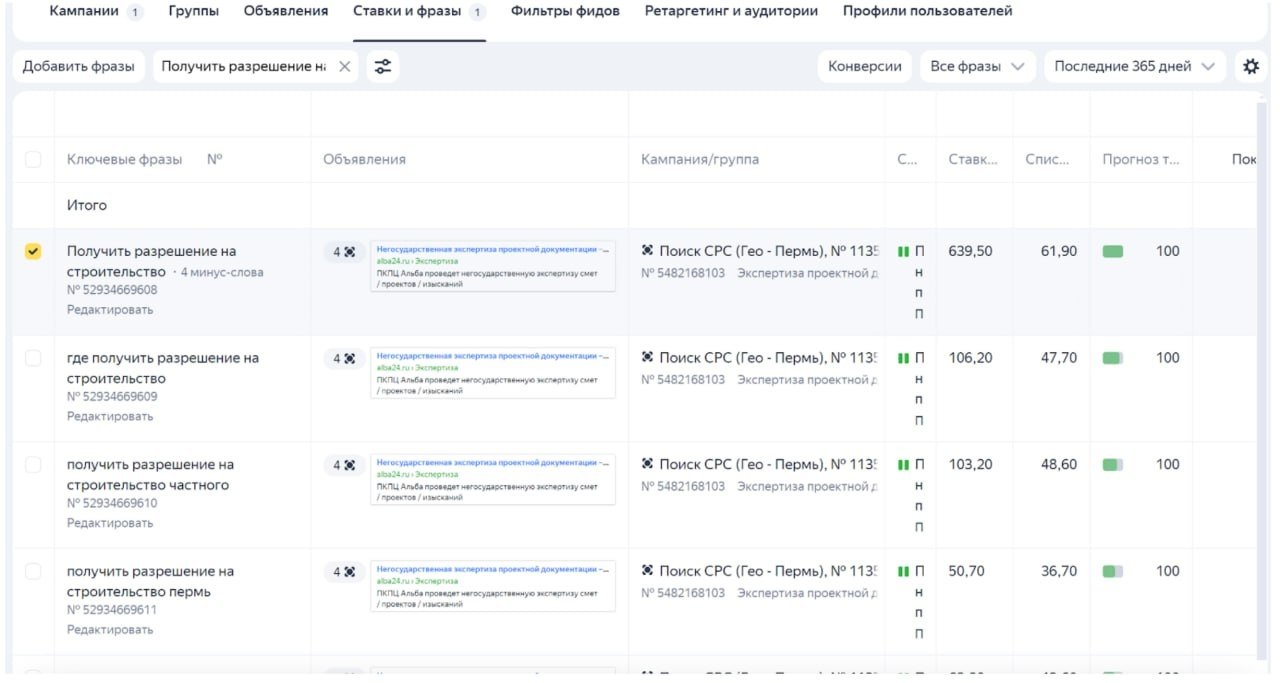This screenshot has height=683, width=1280.
Task: Click the Добавить фразы button
Action: click(79, 66)
